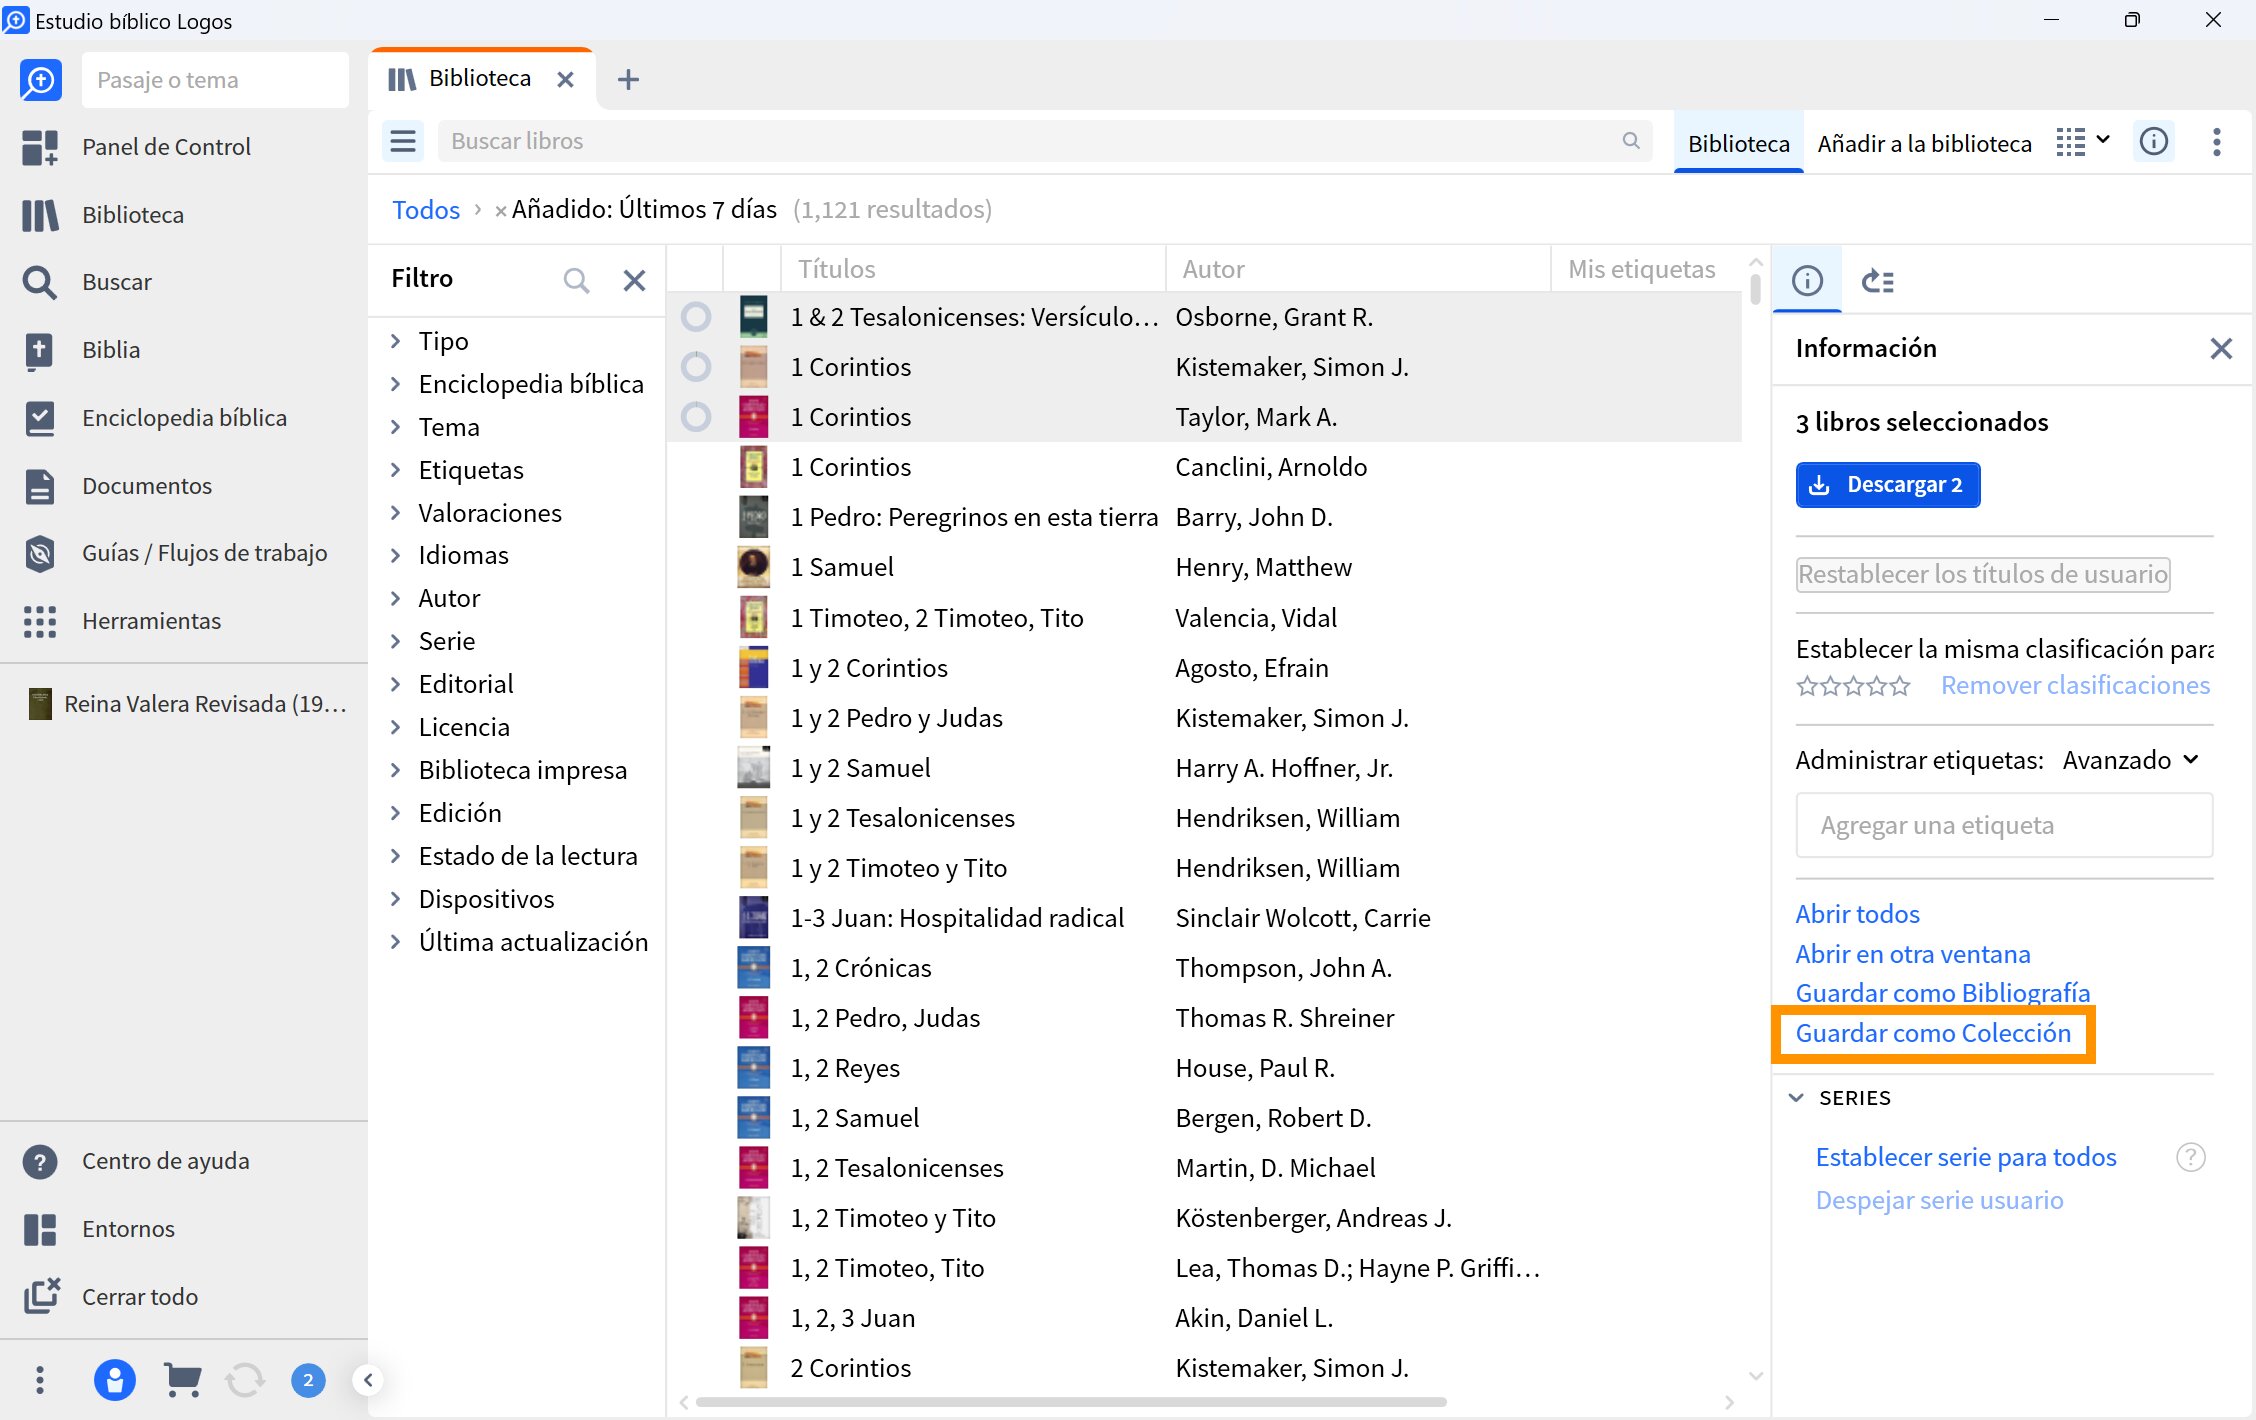Screen dimensions: 2256x1420
Task: Open the Buscar search tool in sidebar
Action: (116, 282)
